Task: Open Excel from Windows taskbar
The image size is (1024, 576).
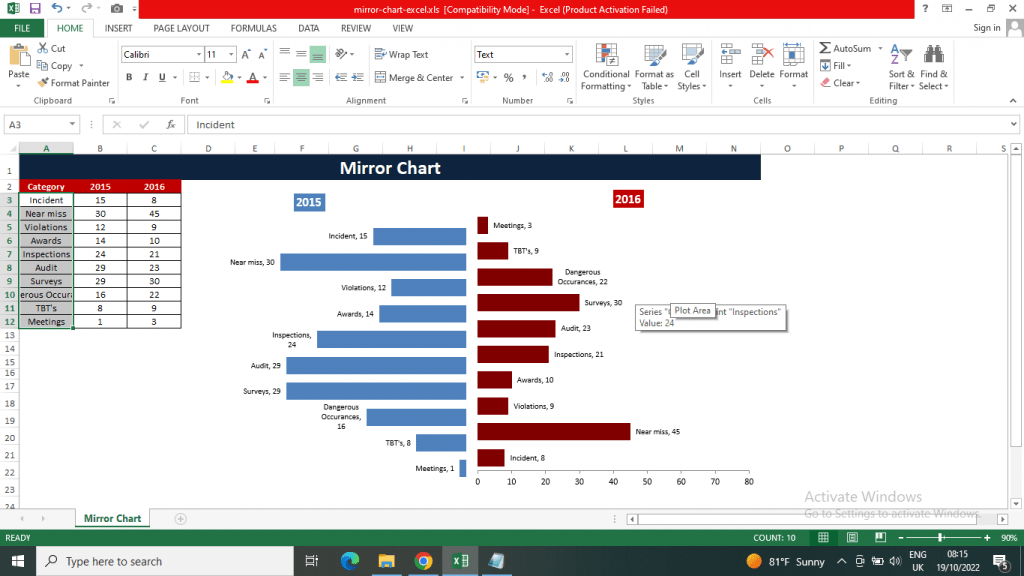Action: (x=460, y=561)
